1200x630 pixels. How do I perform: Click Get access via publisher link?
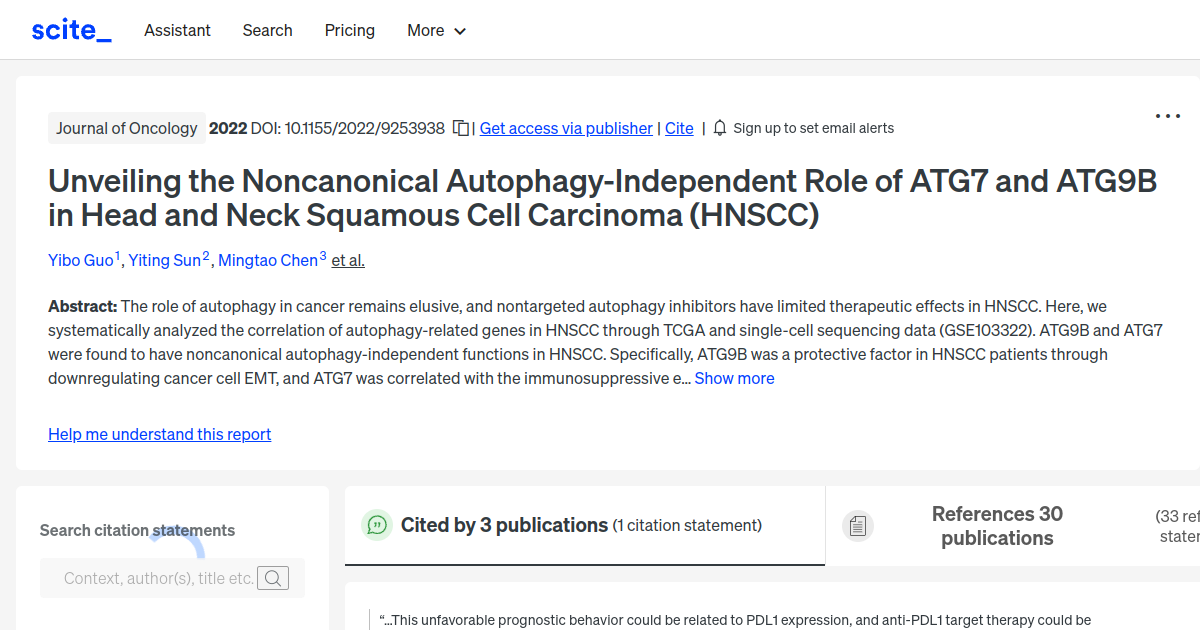(566, 128)
